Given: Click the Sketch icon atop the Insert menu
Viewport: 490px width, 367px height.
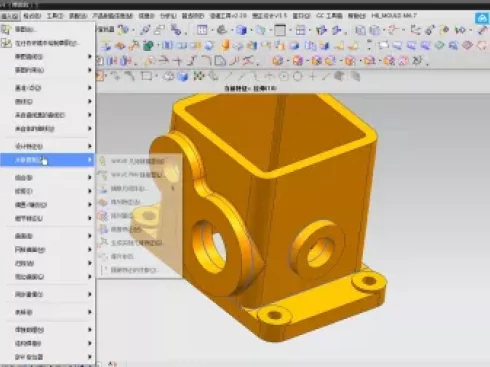Looking at the screenshot, I should tap(6, 29).
